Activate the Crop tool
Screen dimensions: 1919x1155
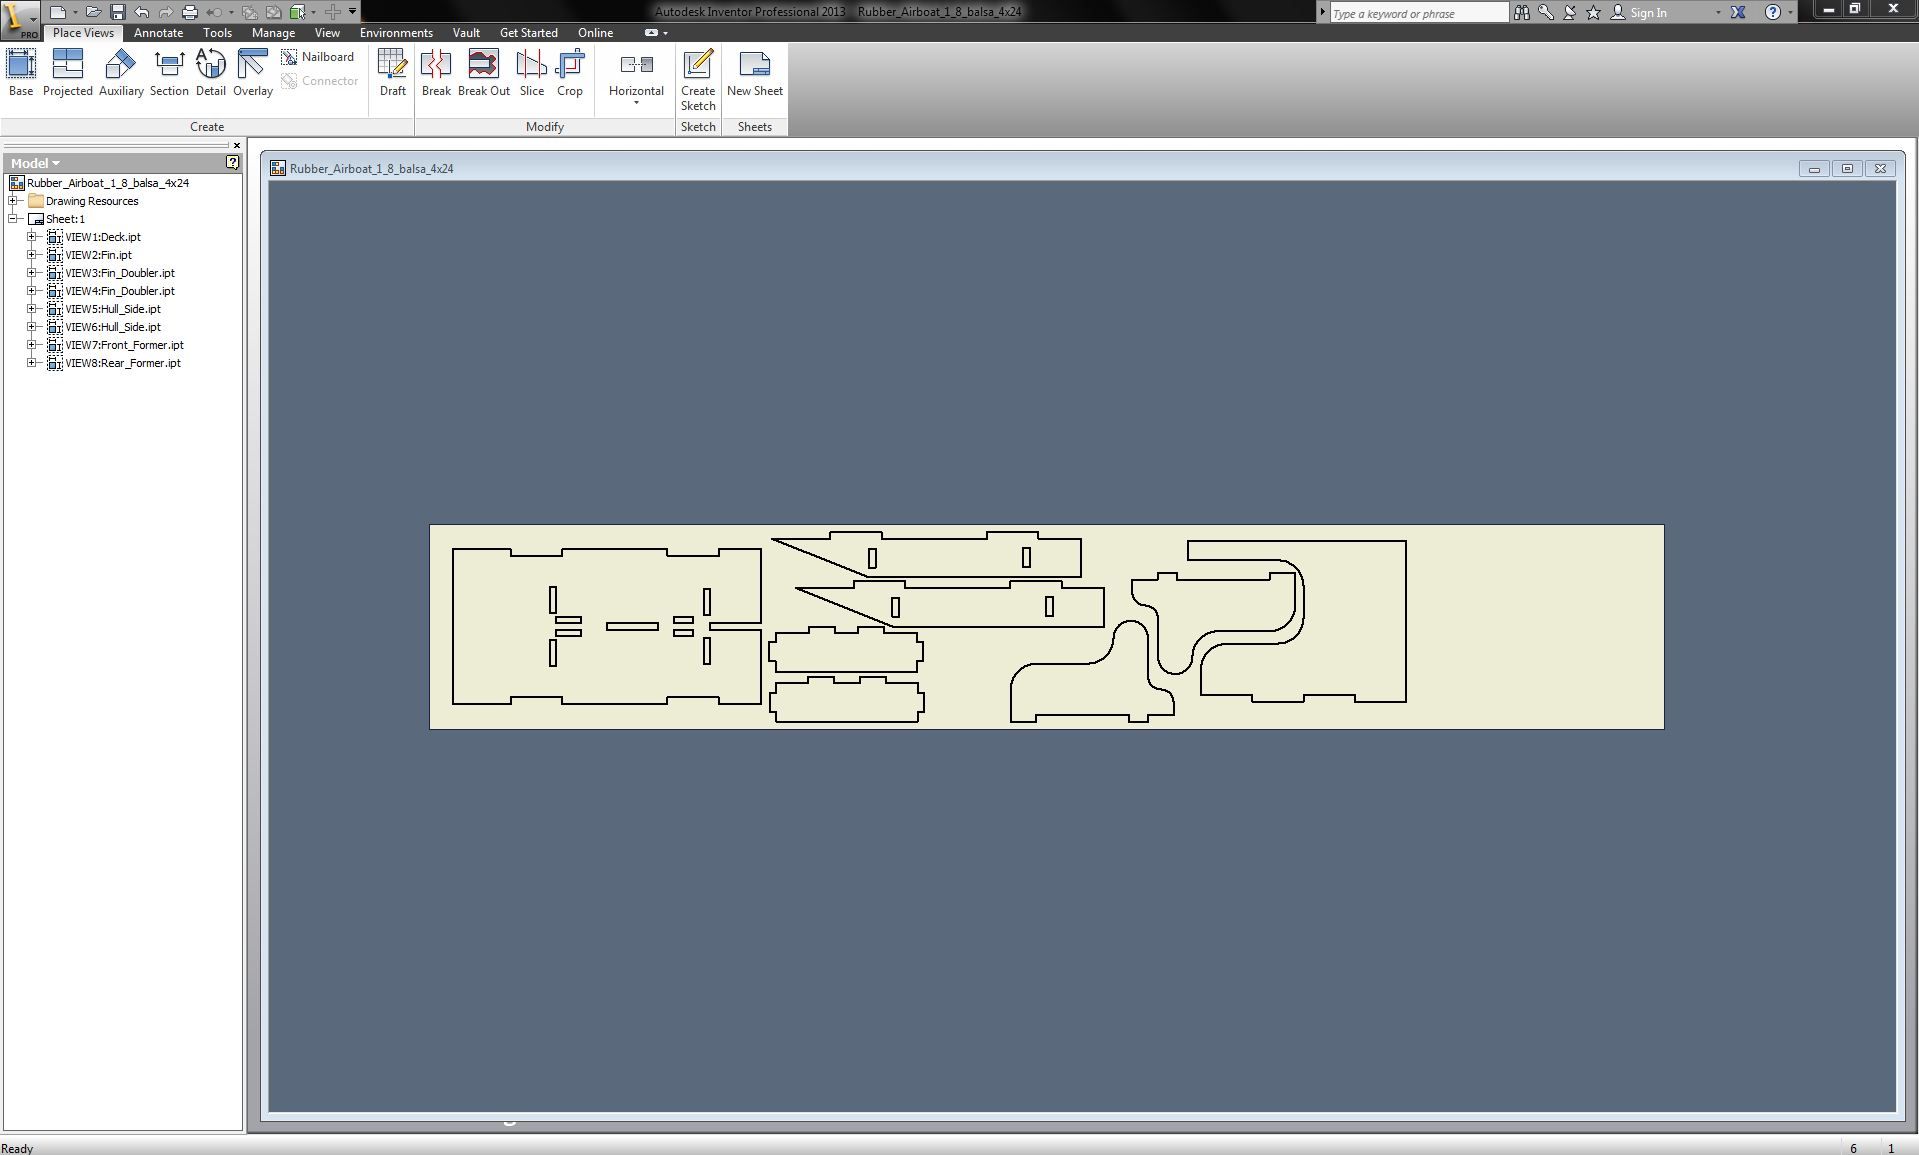pyautogui.click(x=570, y=72)
